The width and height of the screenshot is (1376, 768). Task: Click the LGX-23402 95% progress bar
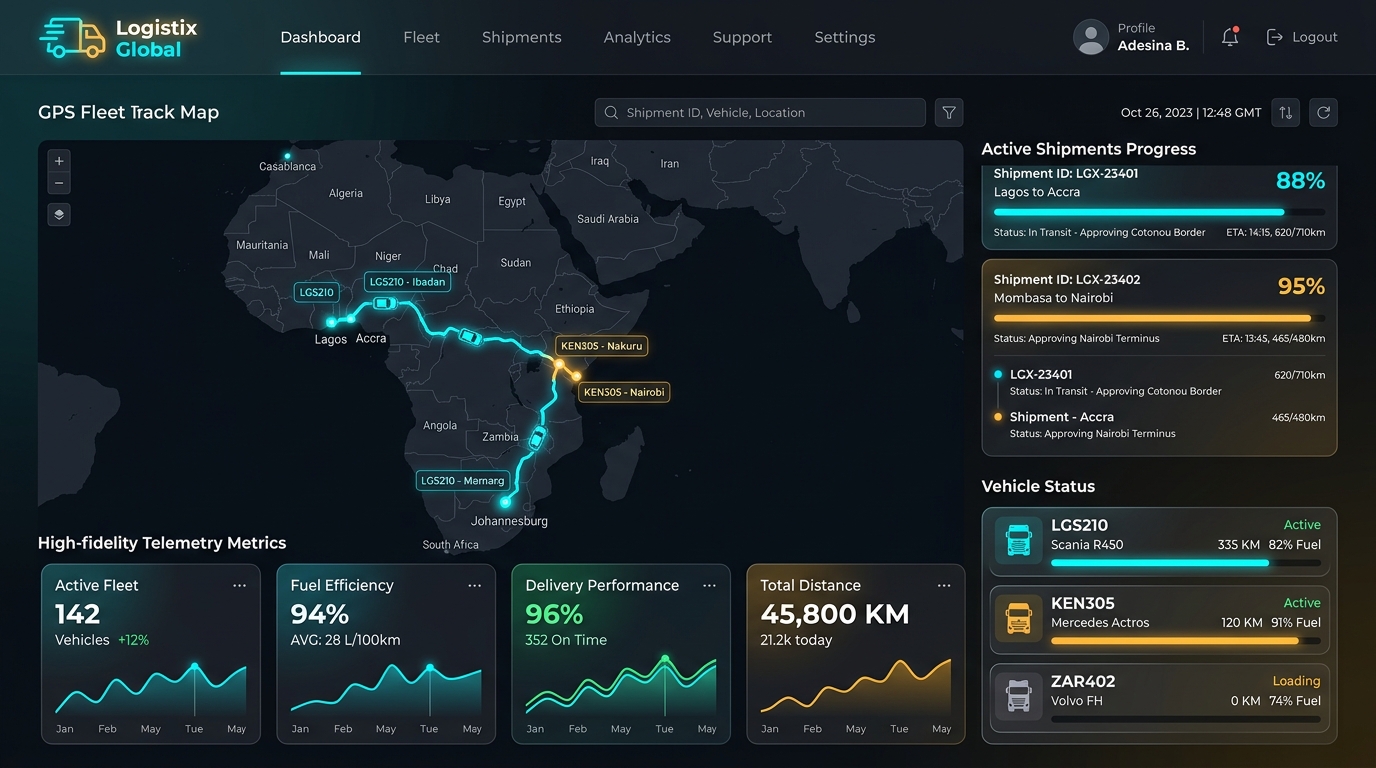(x=1159, y=318)
